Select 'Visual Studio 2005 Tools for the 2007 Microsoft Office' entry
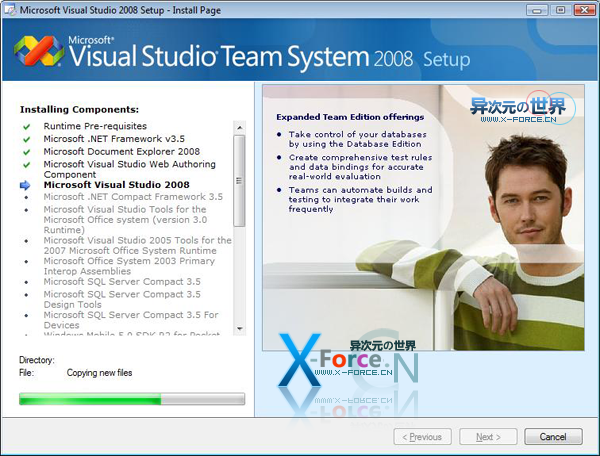 pyautogui.click(x=137, y=245)
